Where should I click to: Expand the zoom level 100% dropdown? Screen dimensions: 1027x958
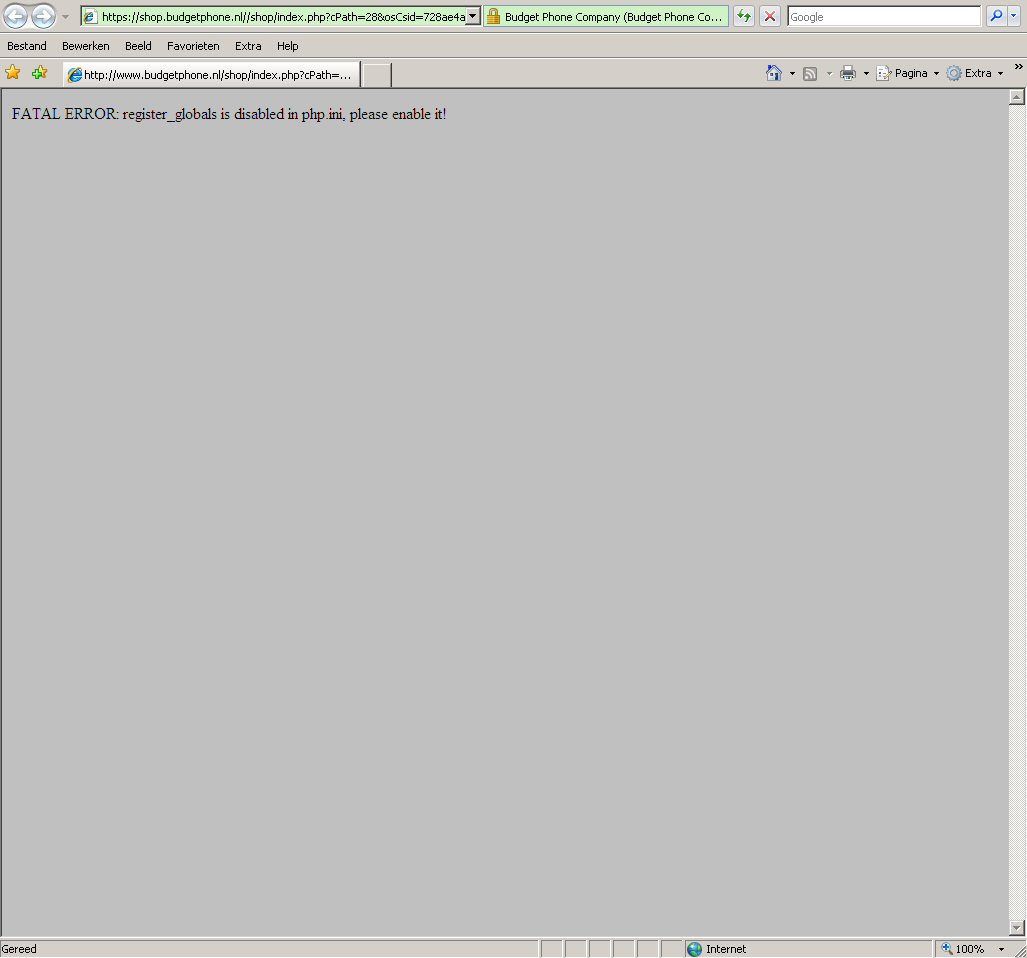point(1001,949)
